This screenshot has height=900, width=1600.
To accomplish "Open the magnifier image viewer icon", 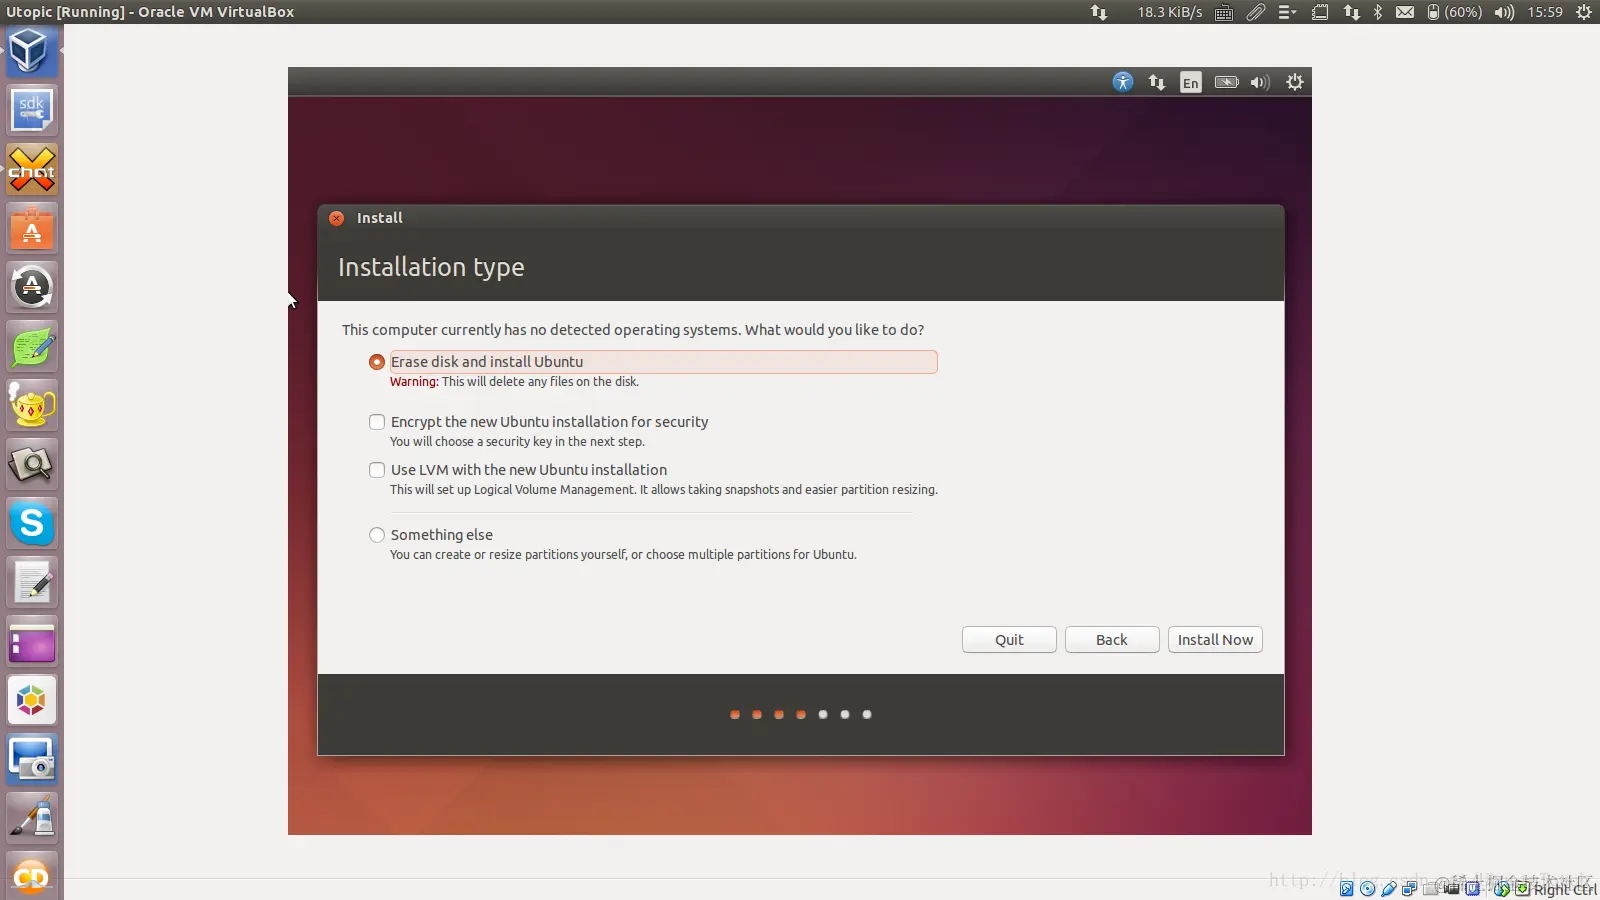I will point(32,464).
